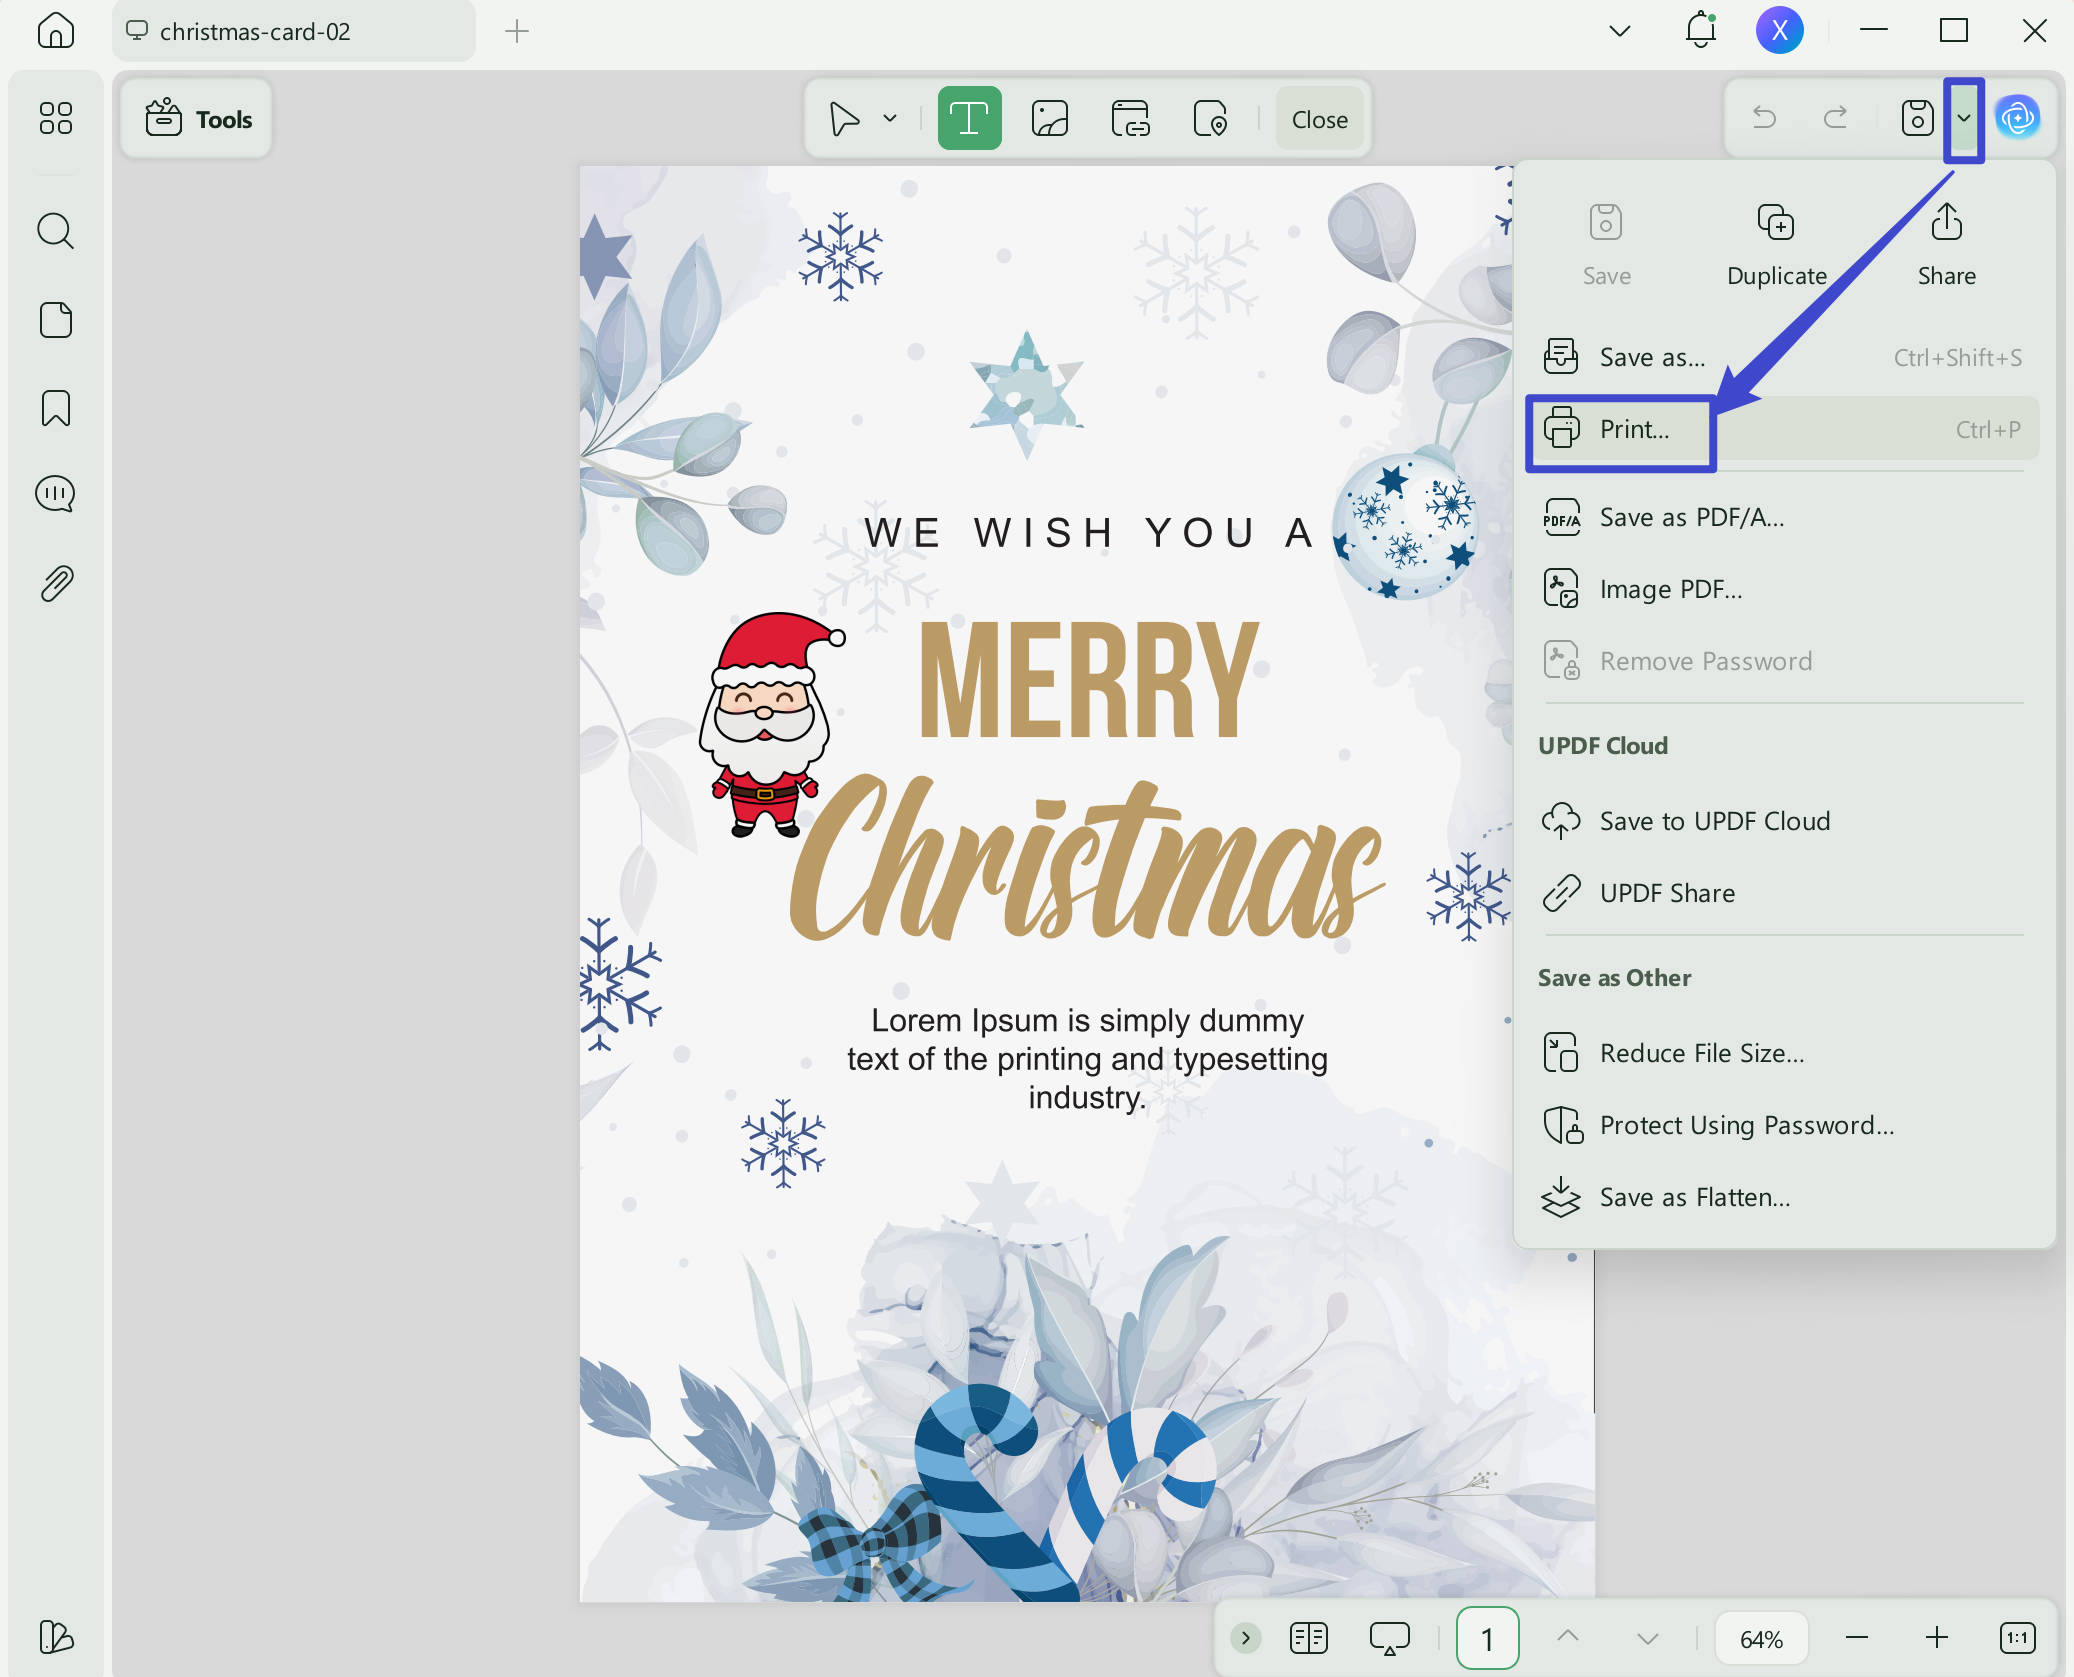Start slideshow presentation mode
The height and width of the screenshot is (1677, 2074).
click(1390, 1638)
